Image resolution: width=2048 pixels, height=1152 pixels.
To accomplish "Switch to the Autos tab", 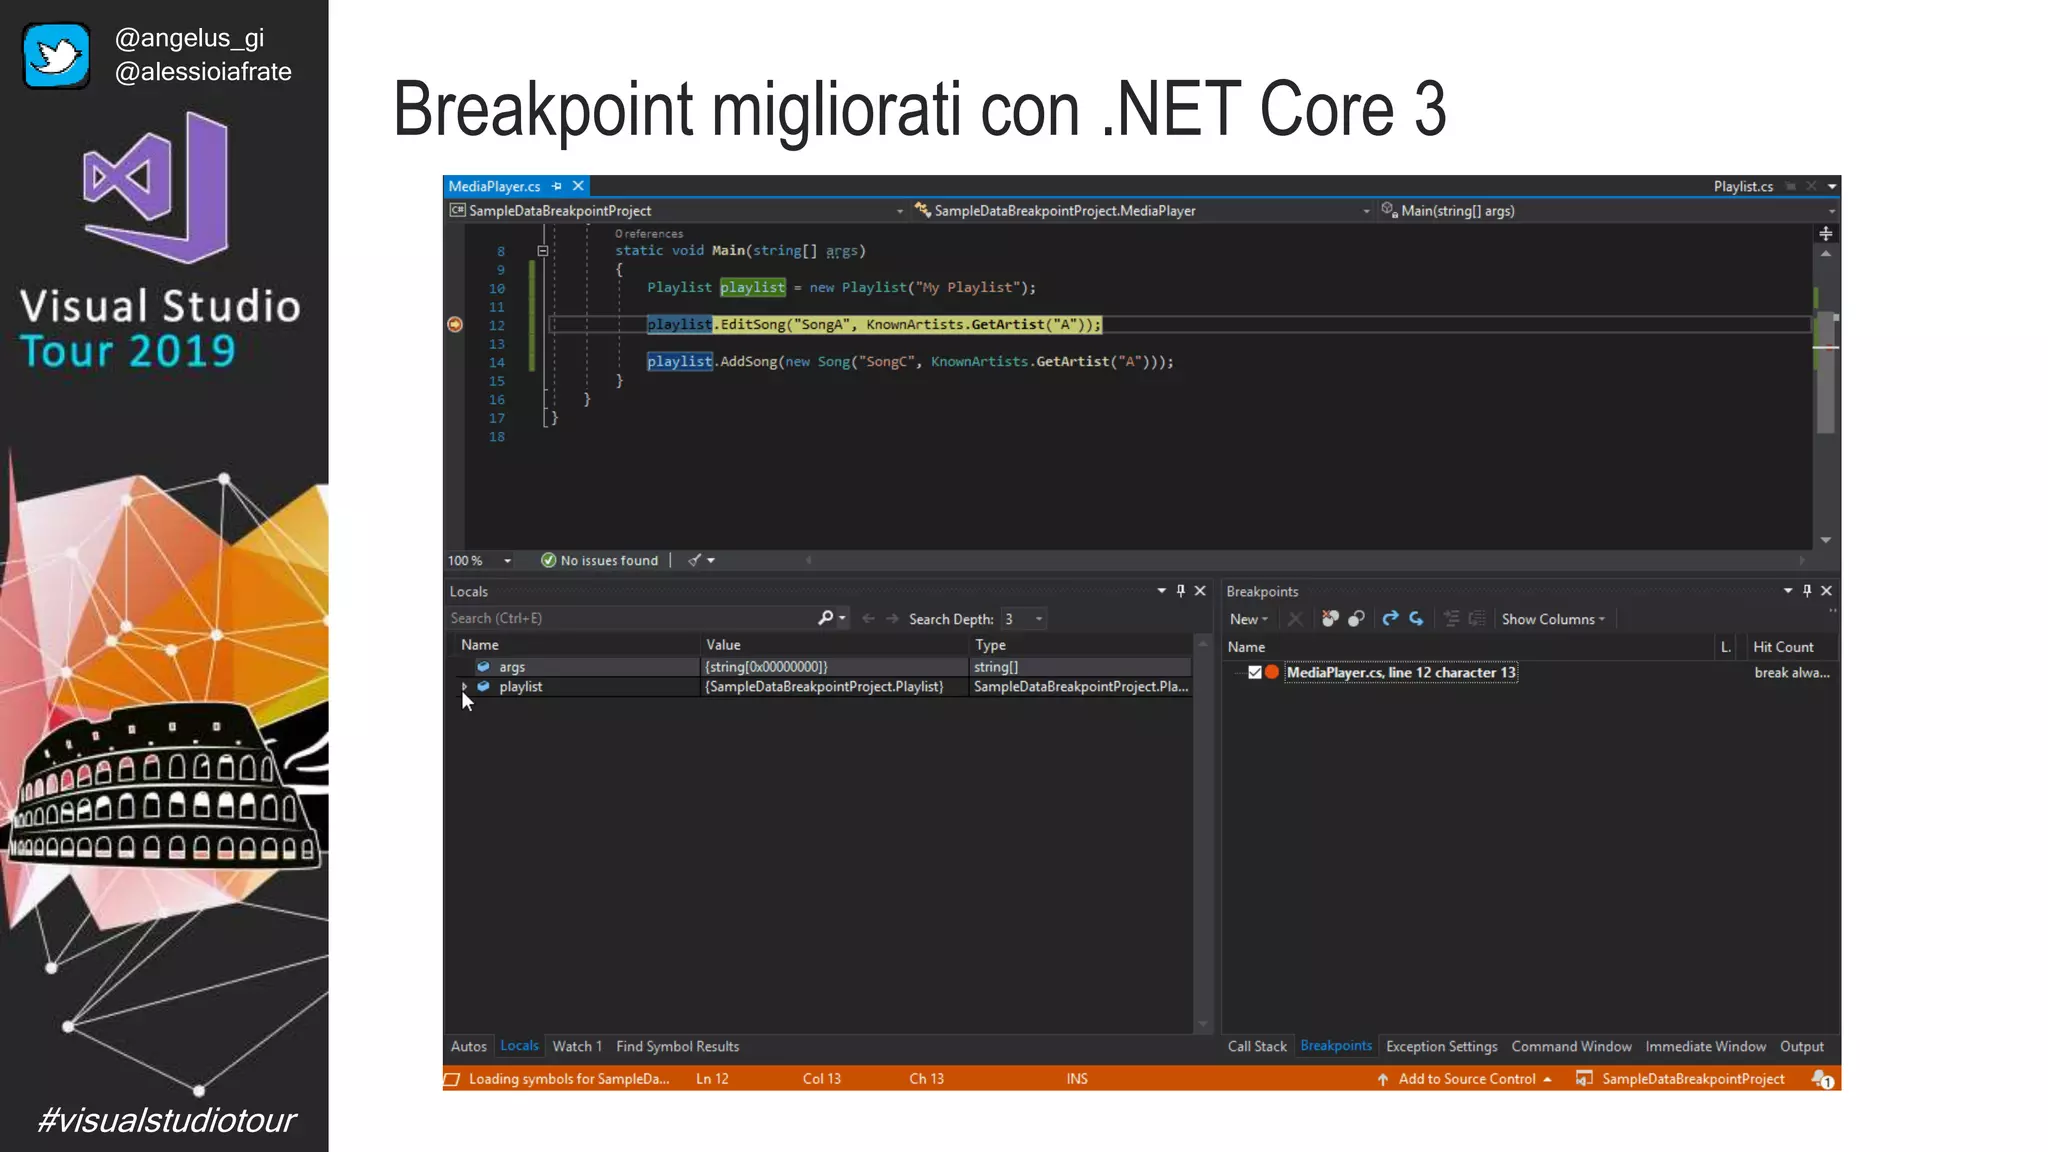I will (x=468, y=1046).
